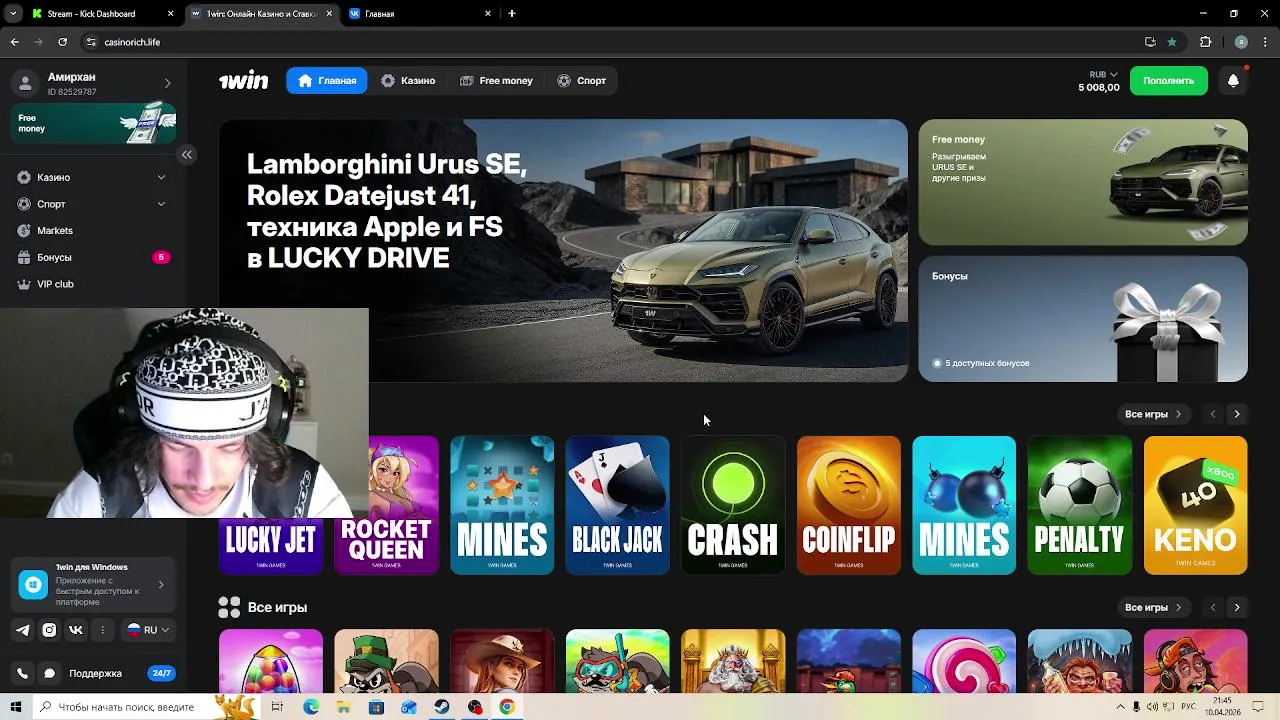Open the Telegram social link
This screenshot has height=720, width=1280.
point(23,630)
